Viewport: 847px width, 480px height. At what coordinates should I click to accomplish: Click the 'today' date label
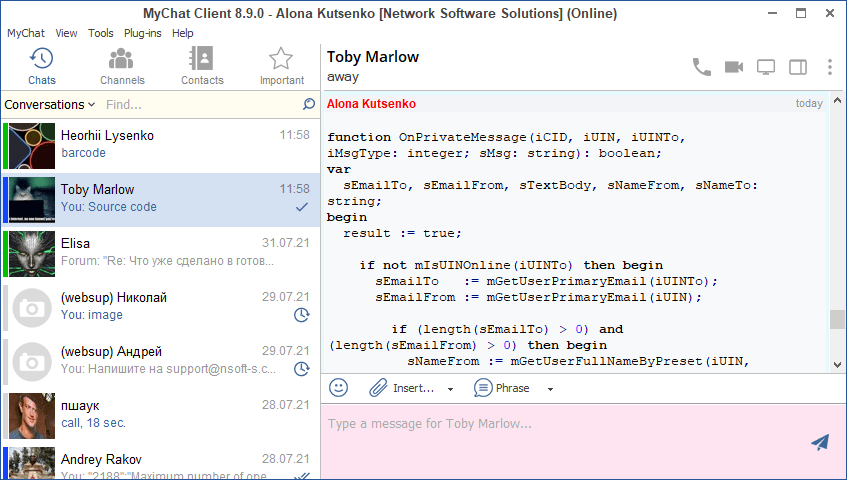pos(809,103)
